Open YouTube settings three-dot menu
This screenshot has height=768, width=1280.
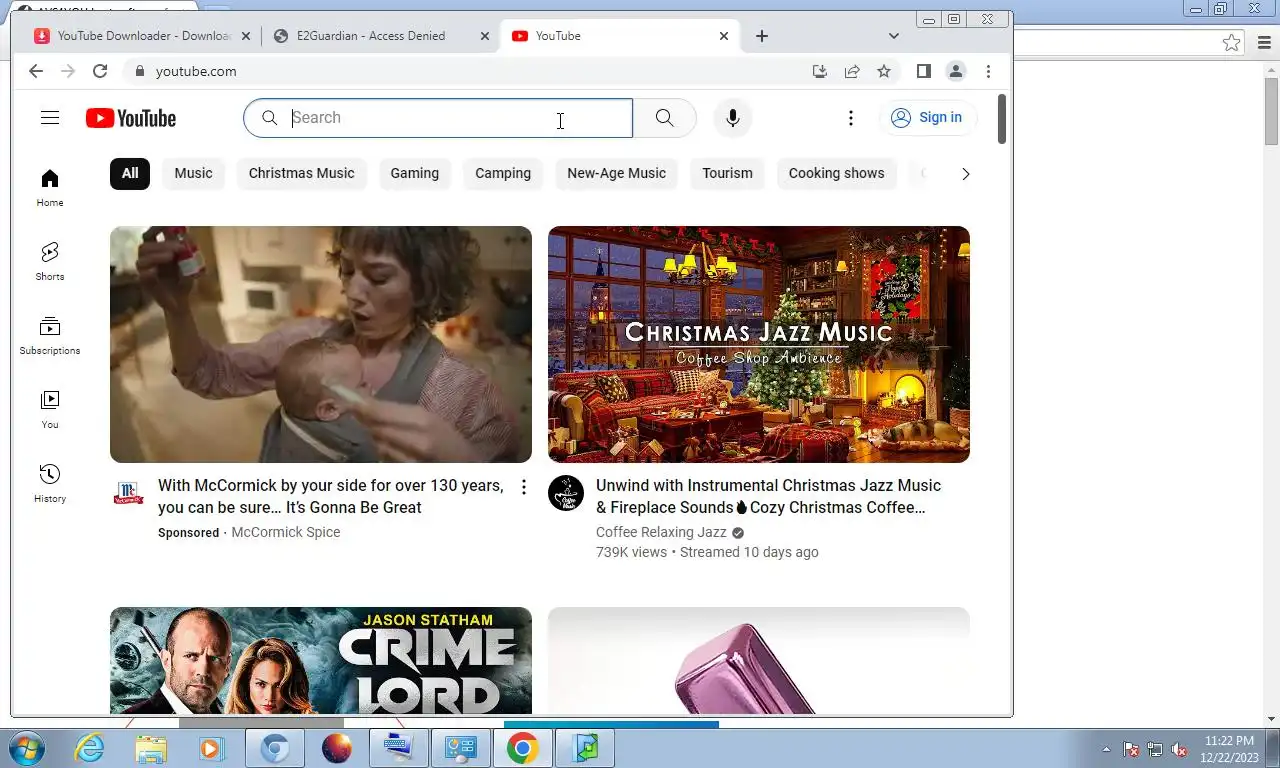tap(851, 118)
